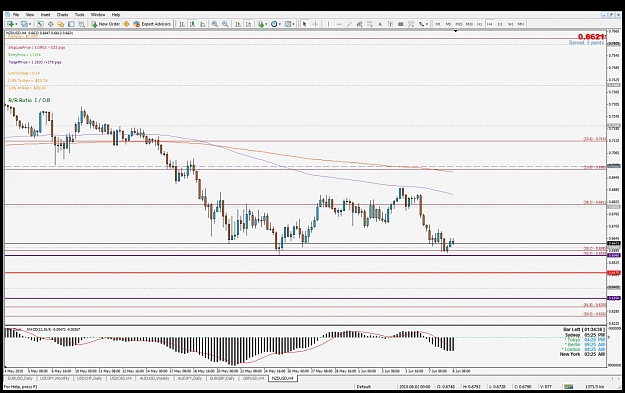Open the View menu
This screenshot has height=393, width=625.
[x=30, y=15]
